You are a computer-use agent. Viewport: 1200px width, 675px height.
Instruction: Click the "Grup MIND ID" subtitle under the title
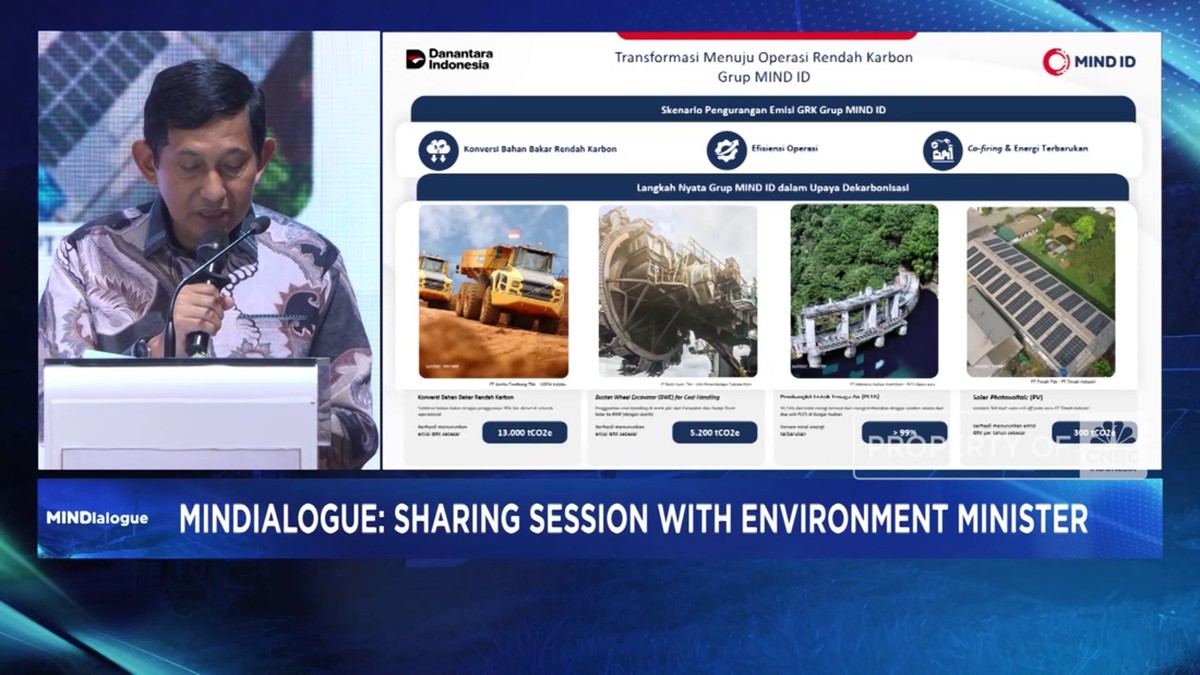point(763,76)
